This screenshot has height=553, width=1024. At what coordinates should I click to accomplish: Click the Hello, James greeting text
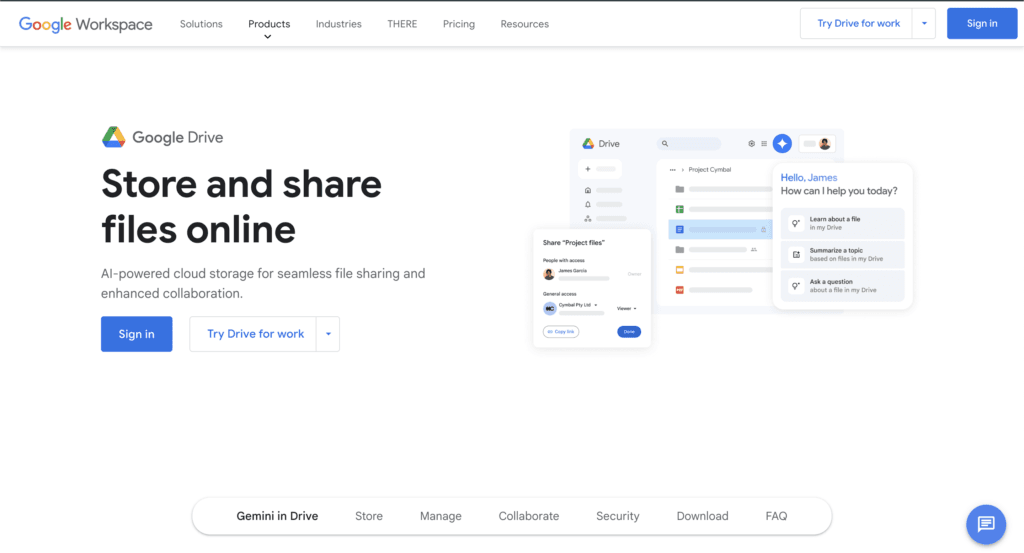(x=808, y=178)
